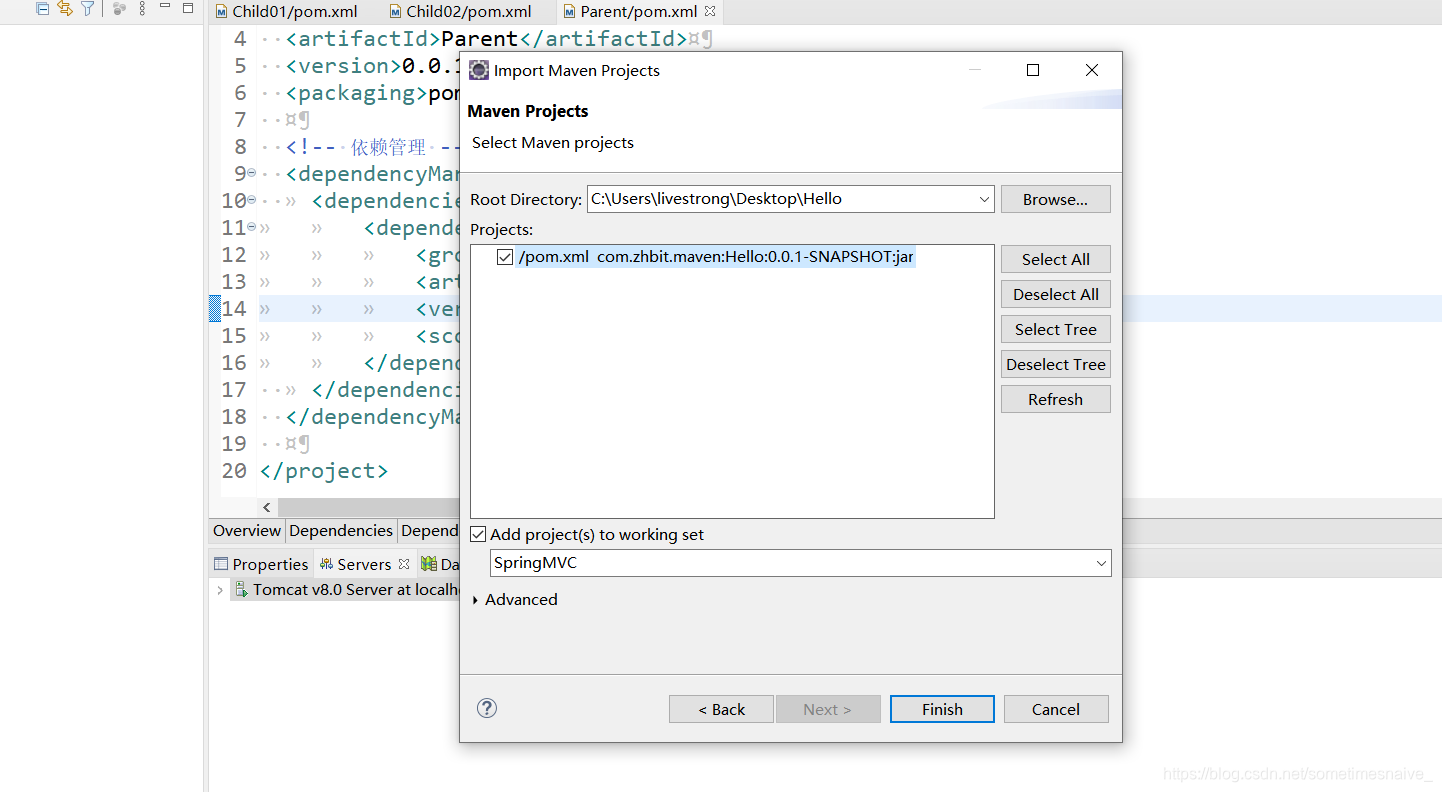Viewport: 1442px width, 792px height.
Task: Click the 'Select Maven projects' subtitle text
Action: 553,143
